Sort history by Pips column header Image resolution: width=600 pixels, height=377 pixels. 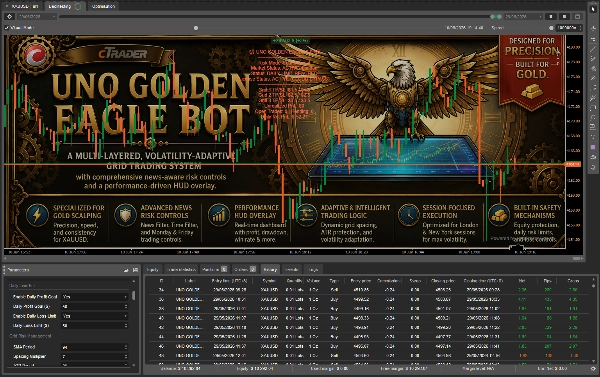click(x=548, y=281)
